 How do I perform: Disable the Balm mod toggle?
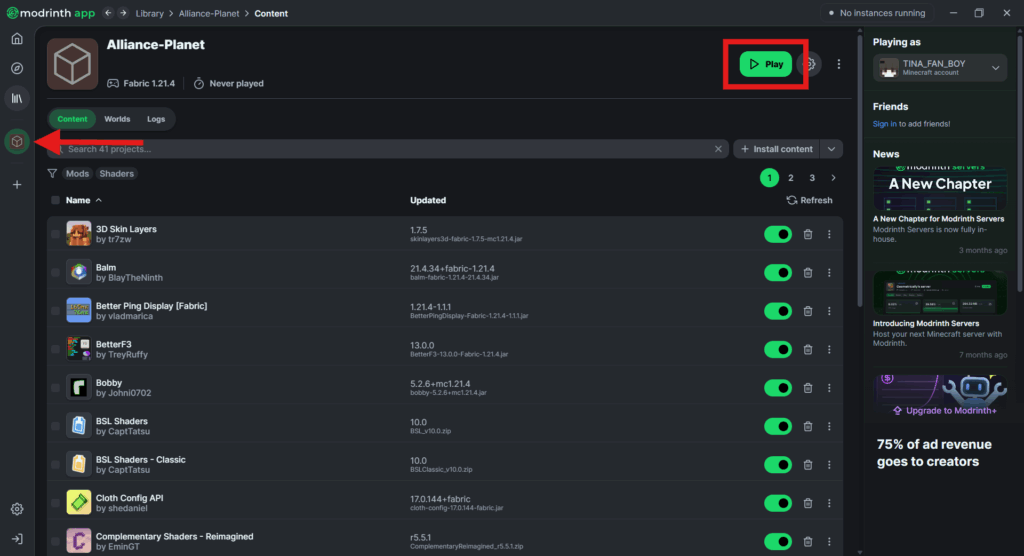pyautogui.click(x=778, y=273)
